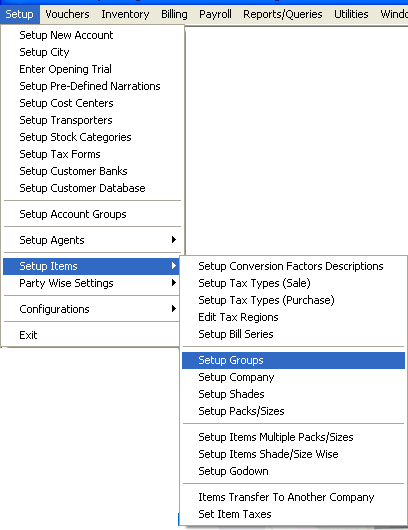The height and width of the screenshot is (530, 408).
Task: Choose Setup Items Shade/Size Wise
Action: 293,454
